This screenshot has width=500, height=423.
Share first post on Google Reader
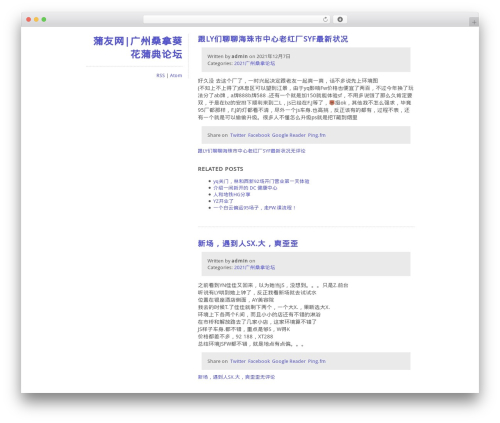pyautogui.click(x=289, y=135)
